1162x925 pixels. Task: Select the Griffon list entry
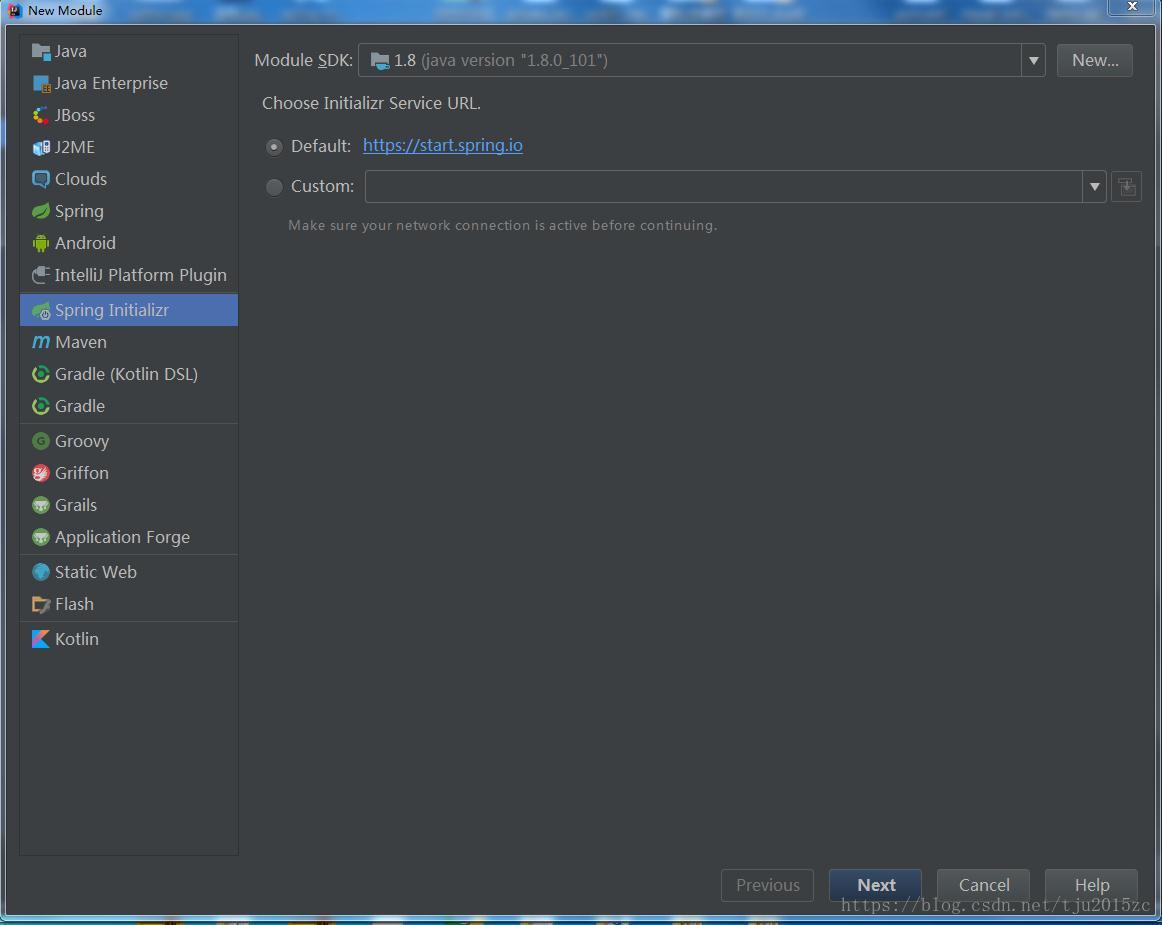(x=129, y=473)
